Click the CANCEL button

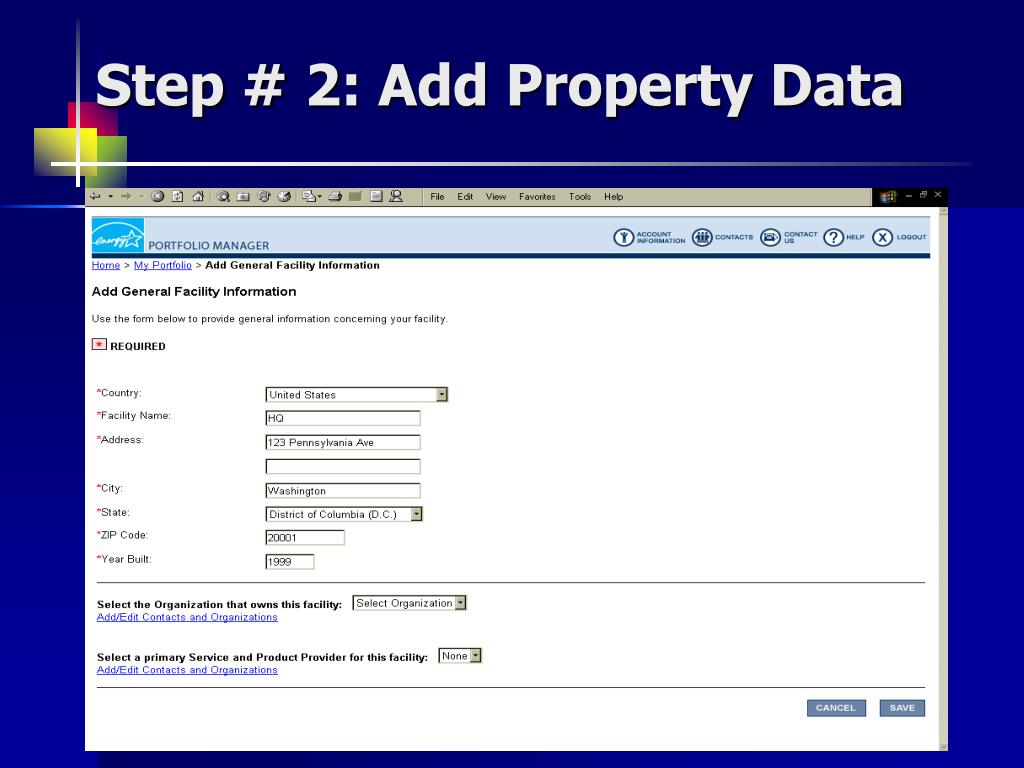pyautogui.click(x=836, y=708)
